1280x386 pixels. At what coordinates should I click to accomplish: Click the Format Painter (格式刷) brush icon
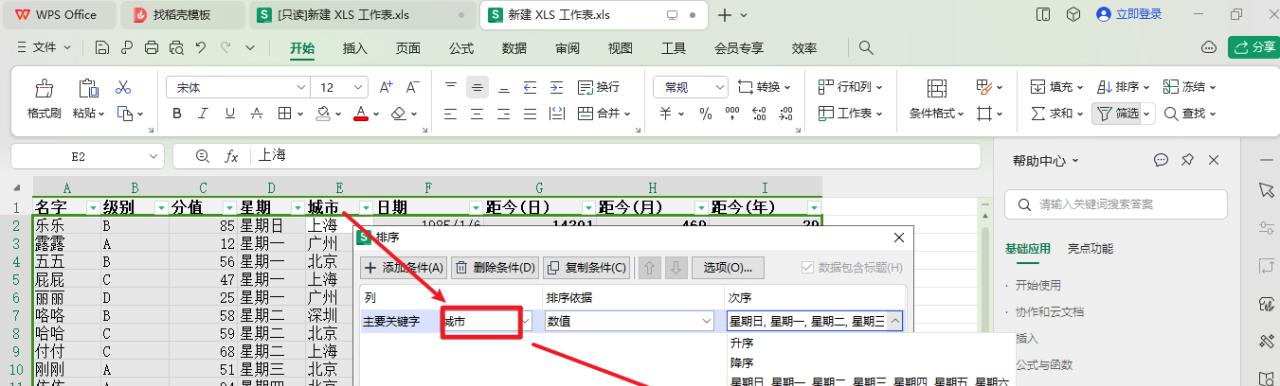pyautogui.click(x=44, y=88)
